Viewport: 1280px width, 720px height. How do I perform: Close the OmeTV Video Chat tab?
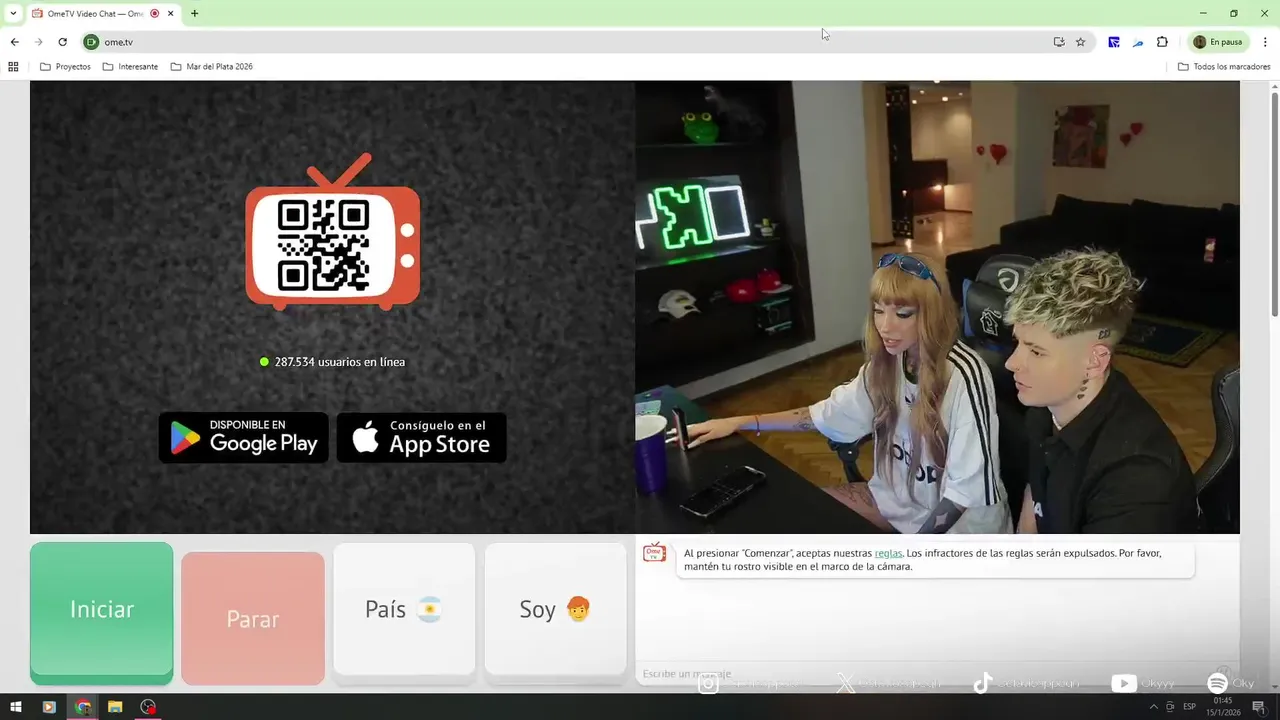point(171,14)
